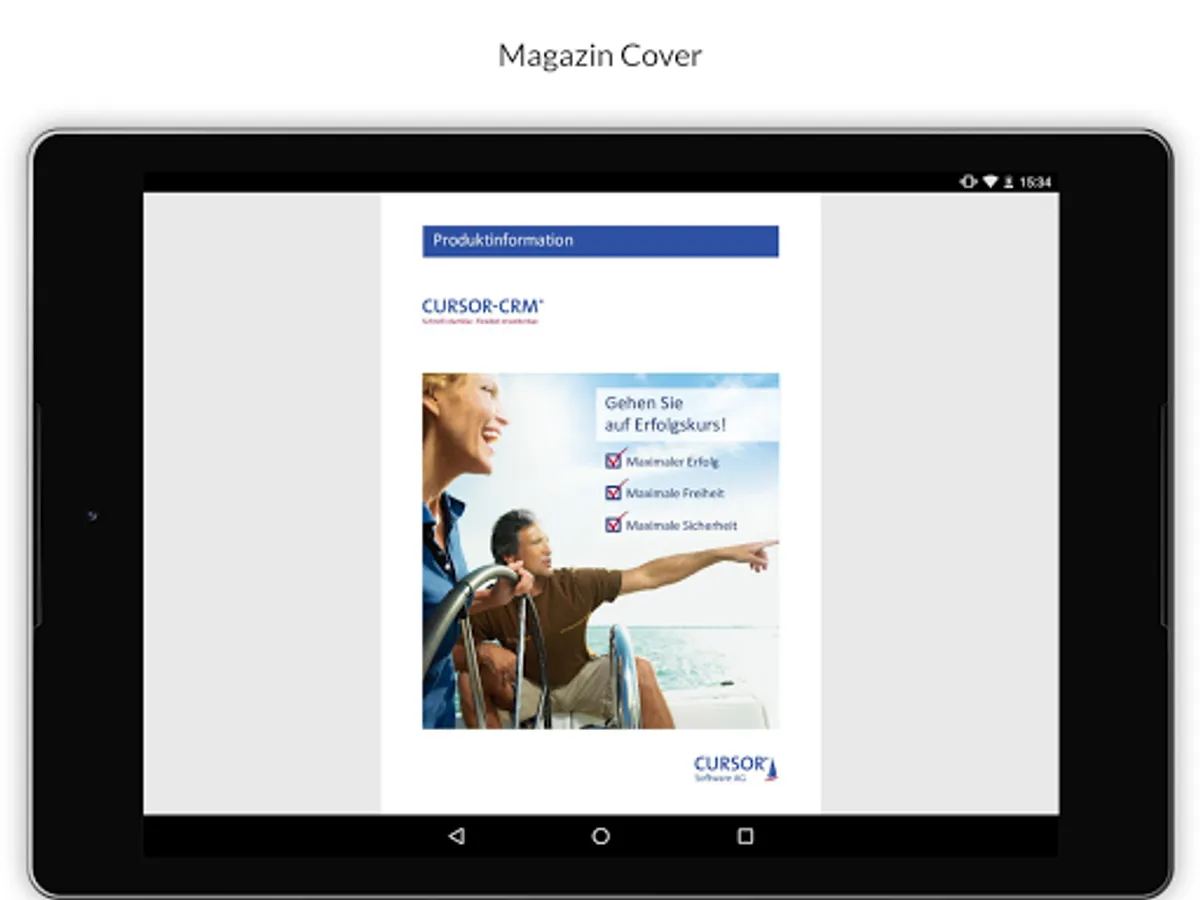Tap the Android recent apps square button
1200x900 pixels.
click(745, 836)
